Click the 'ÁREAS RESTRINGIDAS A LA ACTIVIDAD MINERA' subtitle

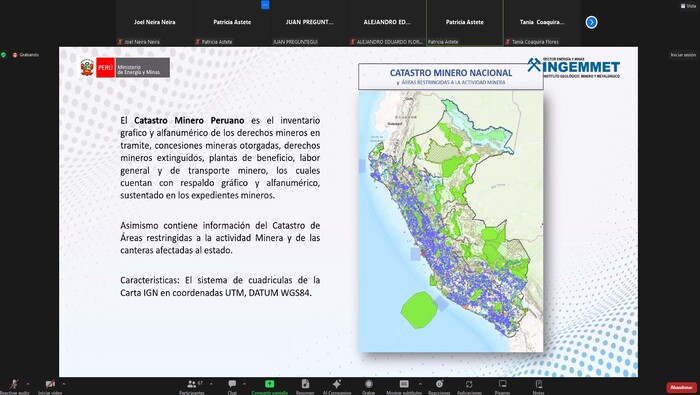453,83
